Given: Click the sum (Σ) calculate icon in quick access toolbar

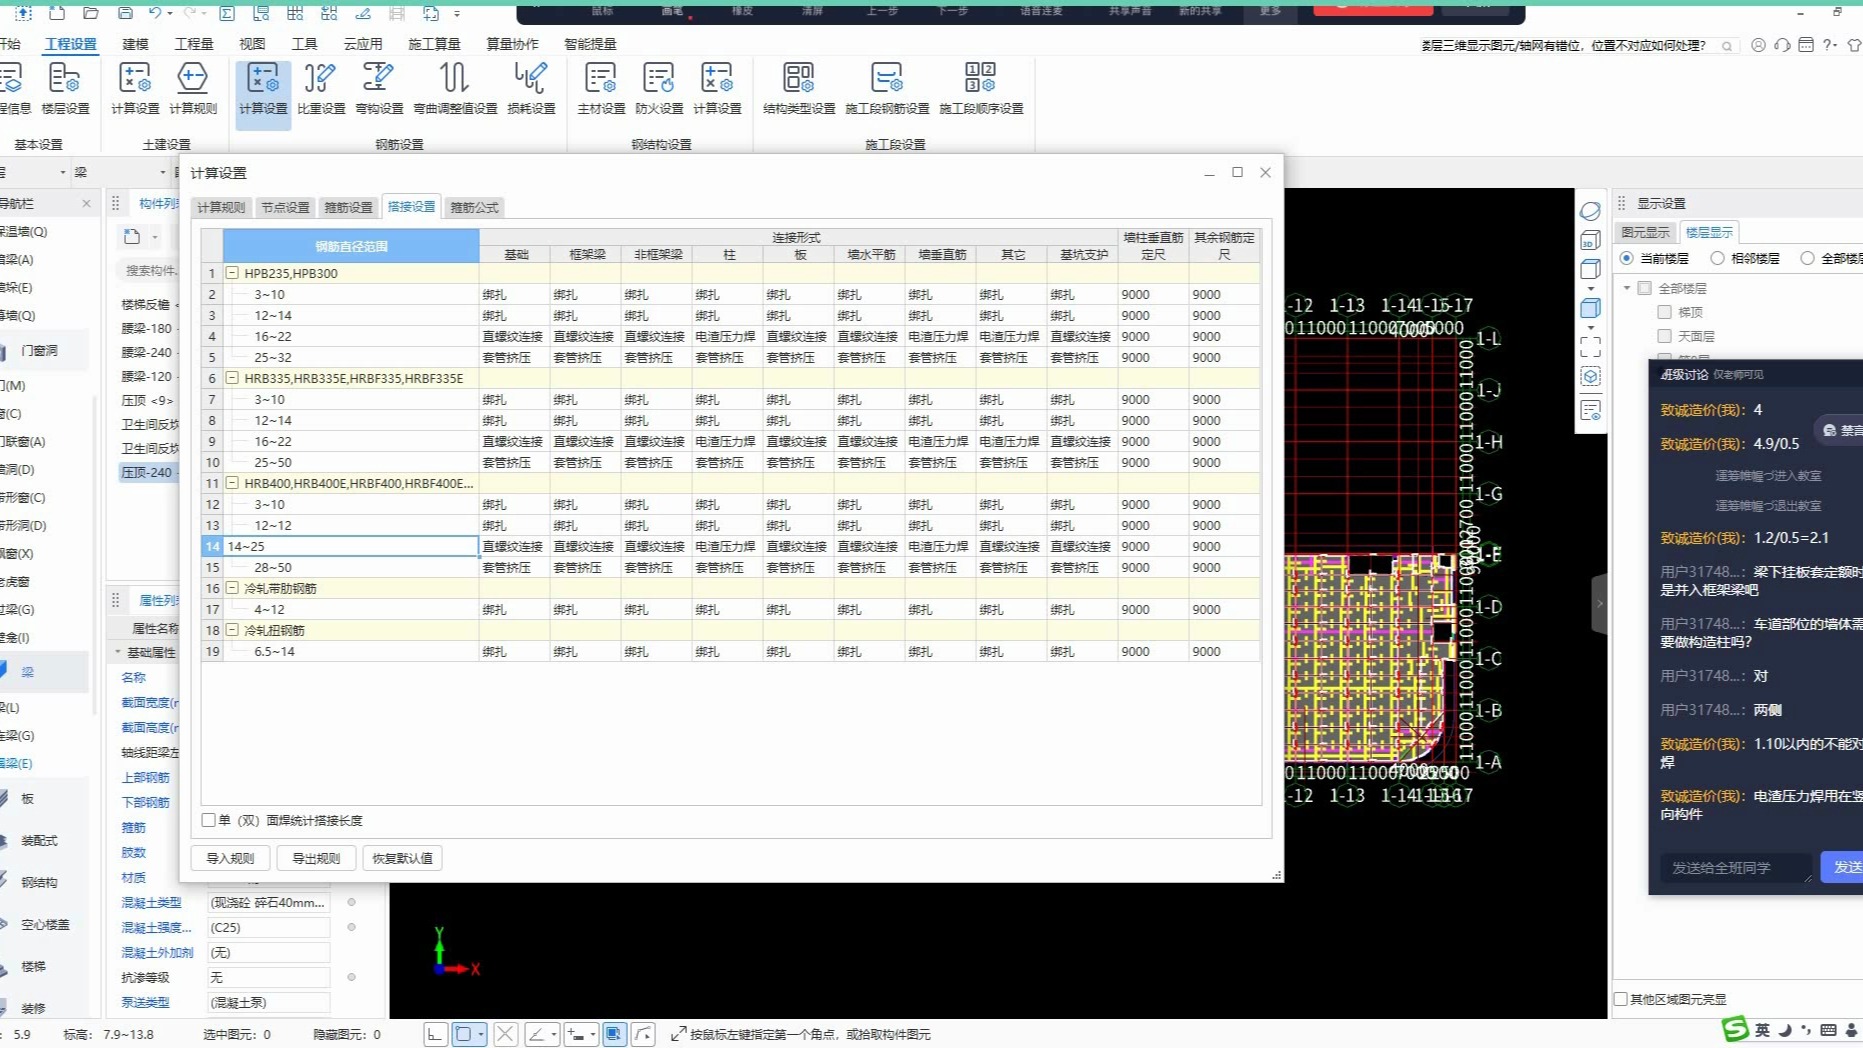Looking at the screenshot, I should point(227,13).
